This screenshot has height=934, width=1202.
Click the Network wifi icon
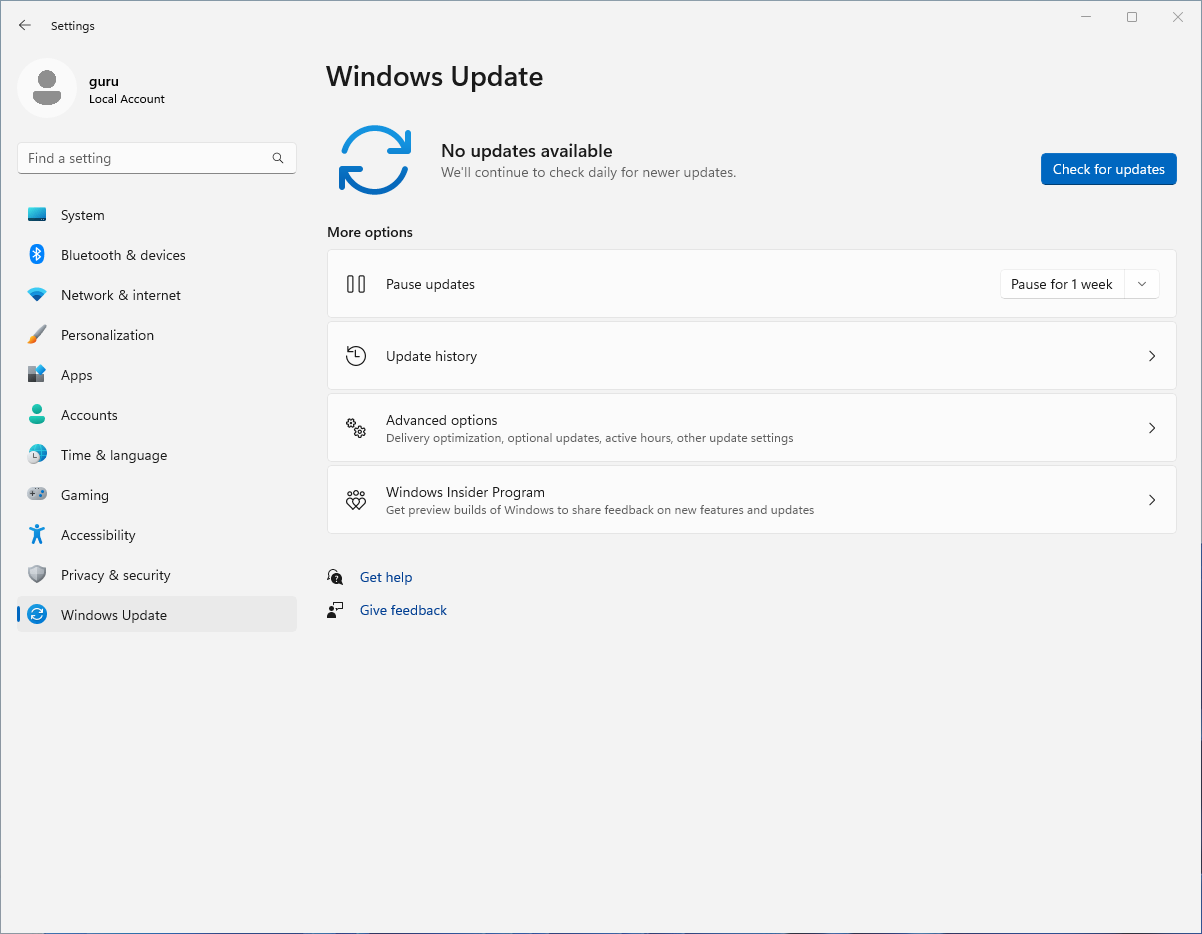click(37, 295)
